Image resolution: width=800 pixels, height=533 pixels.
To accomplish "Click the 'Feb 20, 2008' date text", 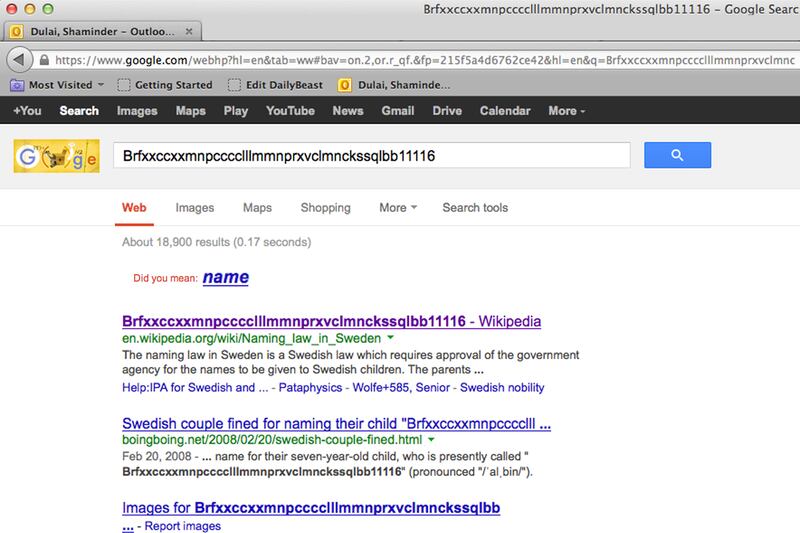I will tap(157, 456).
